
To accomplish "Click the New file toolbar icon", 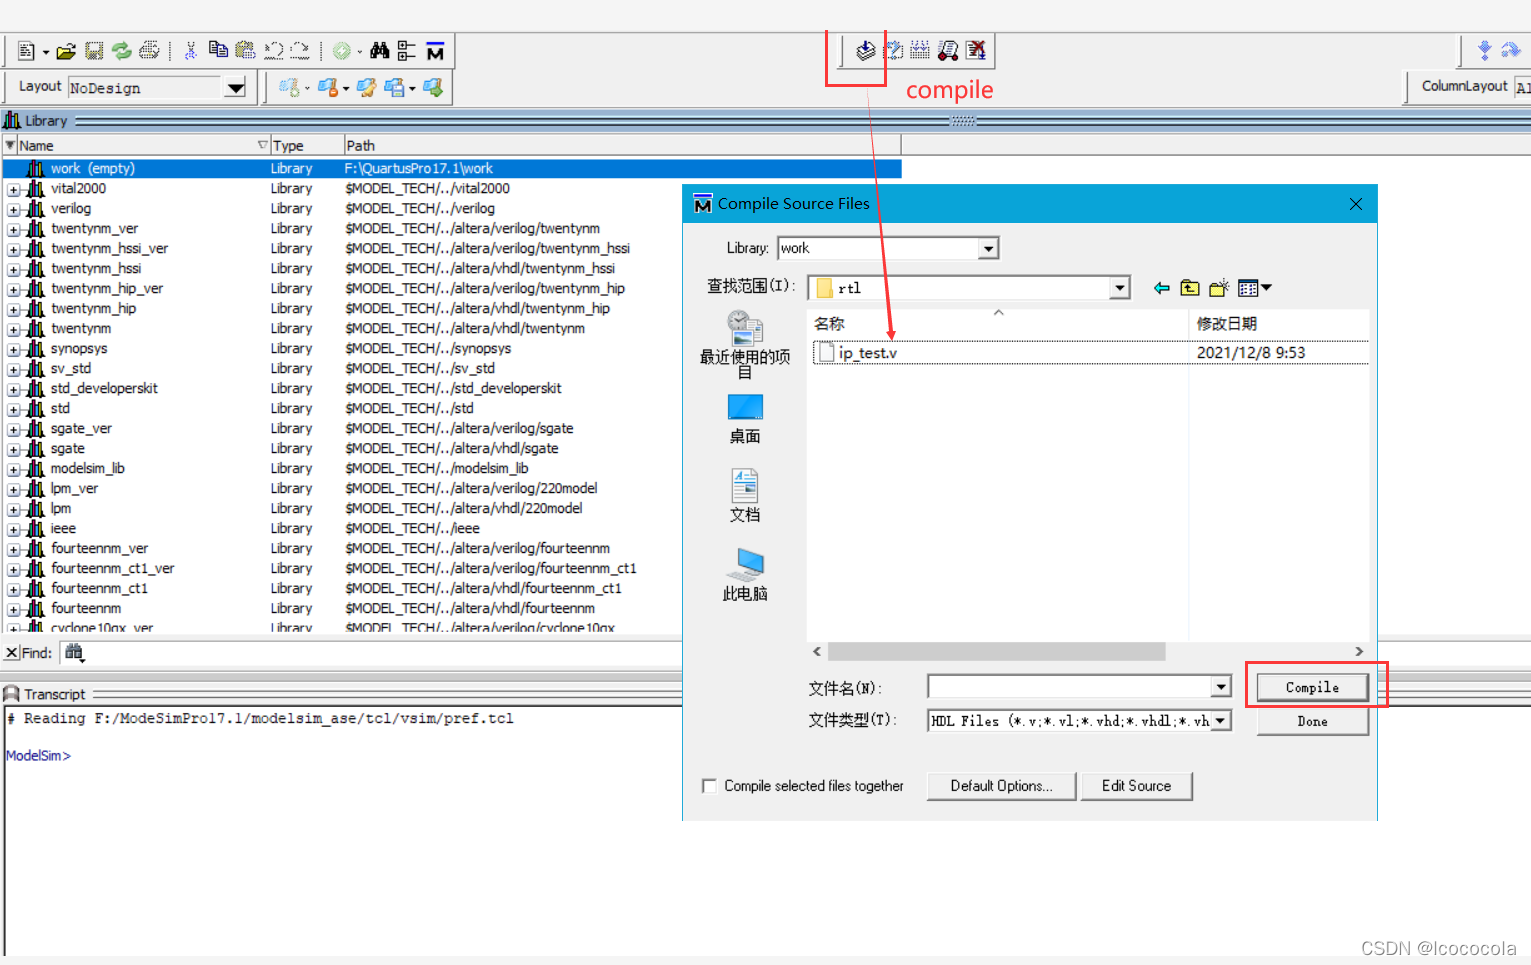I will tap(27, 51).
